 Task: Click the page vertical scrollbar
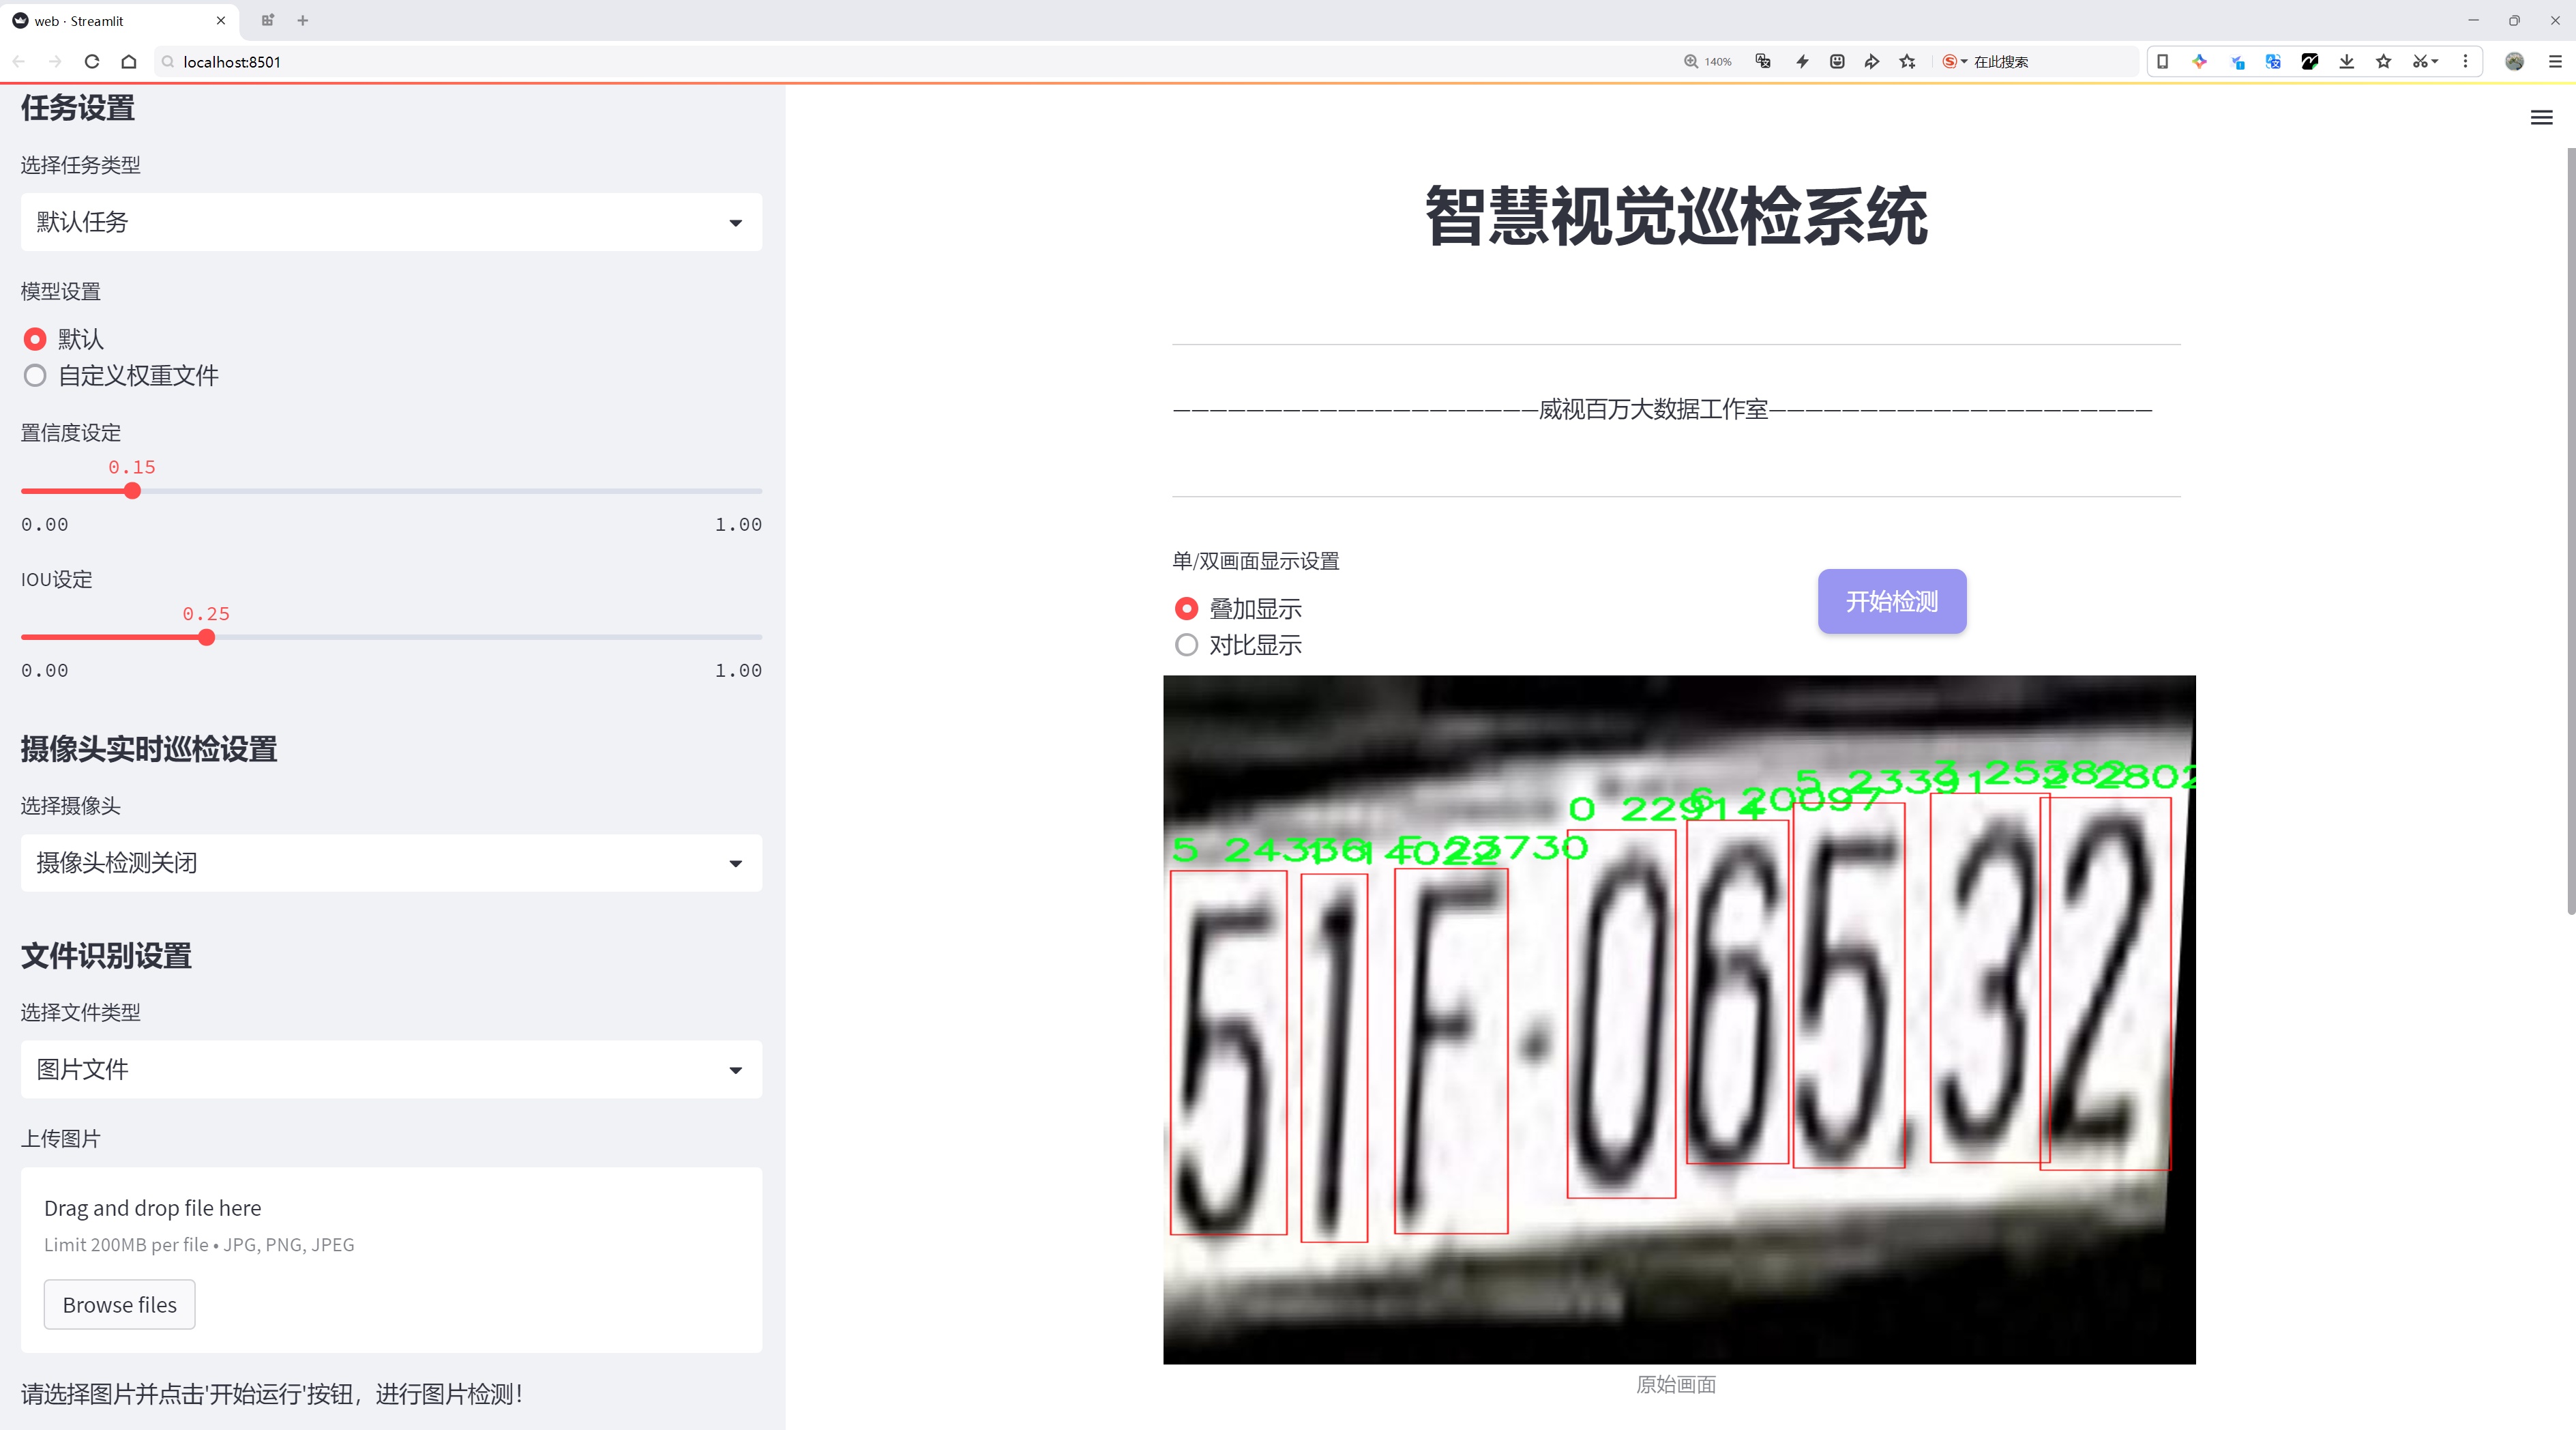click(2570, 530)
